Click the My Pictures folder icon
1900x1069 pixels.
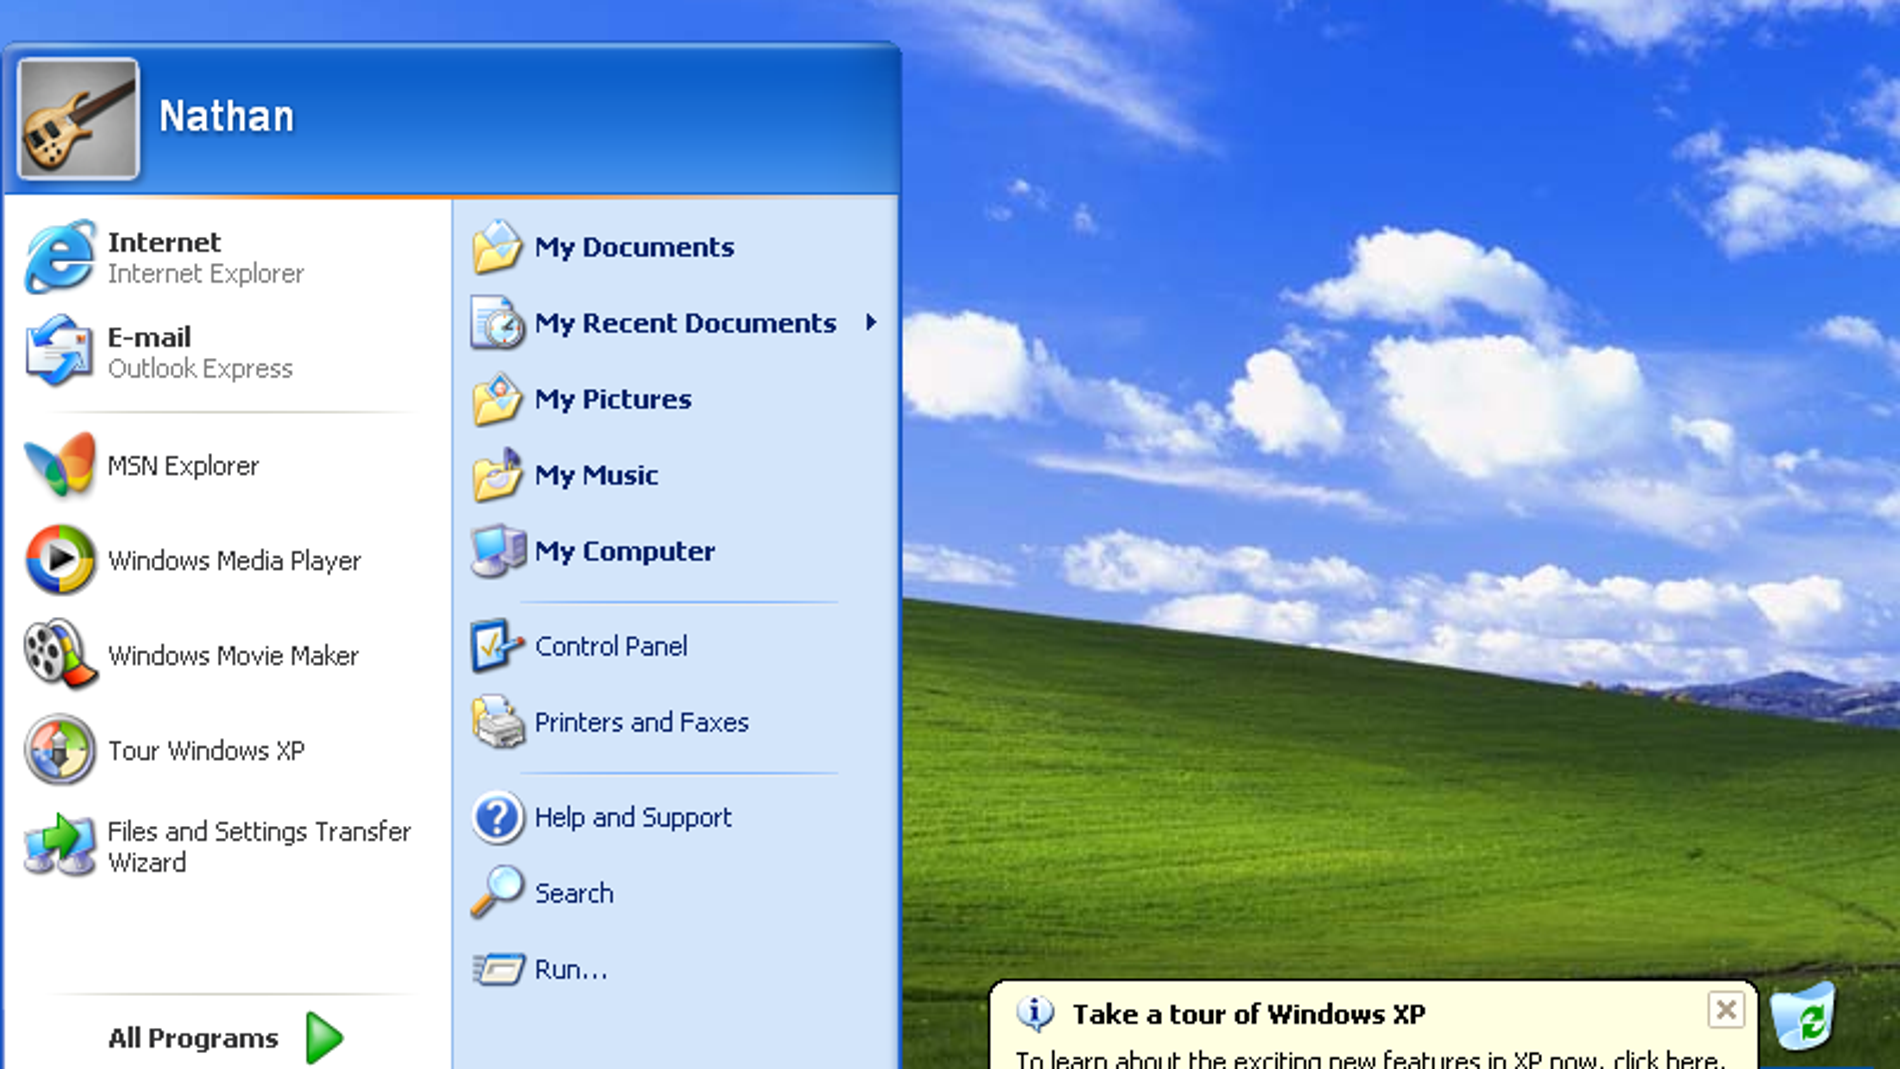coord(497,399)
